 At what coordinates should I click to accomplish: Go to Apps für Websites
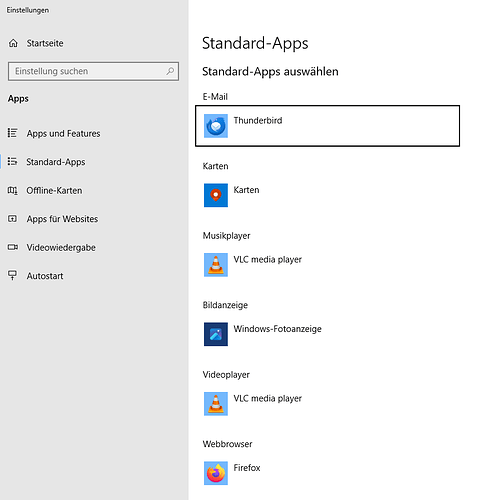pos(62,219)
